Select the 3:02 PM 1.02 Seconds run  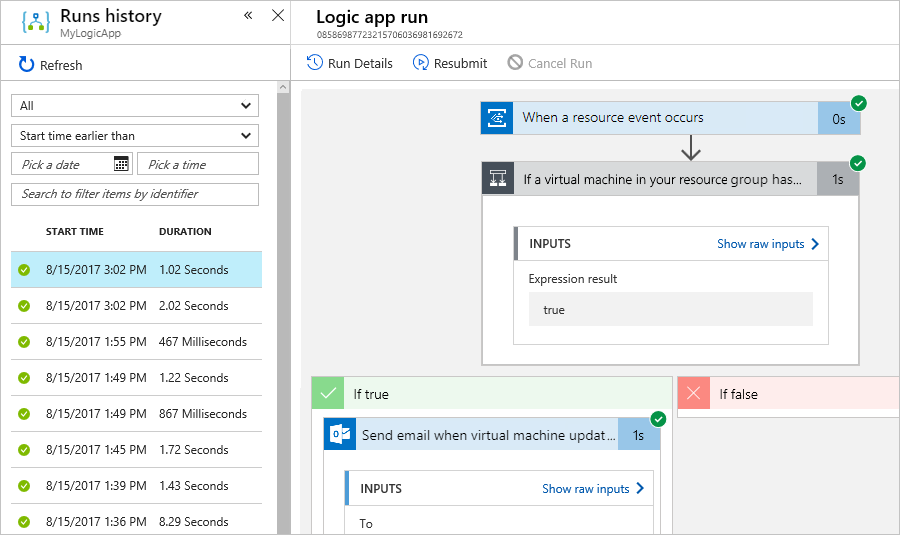tap(137, 269)
